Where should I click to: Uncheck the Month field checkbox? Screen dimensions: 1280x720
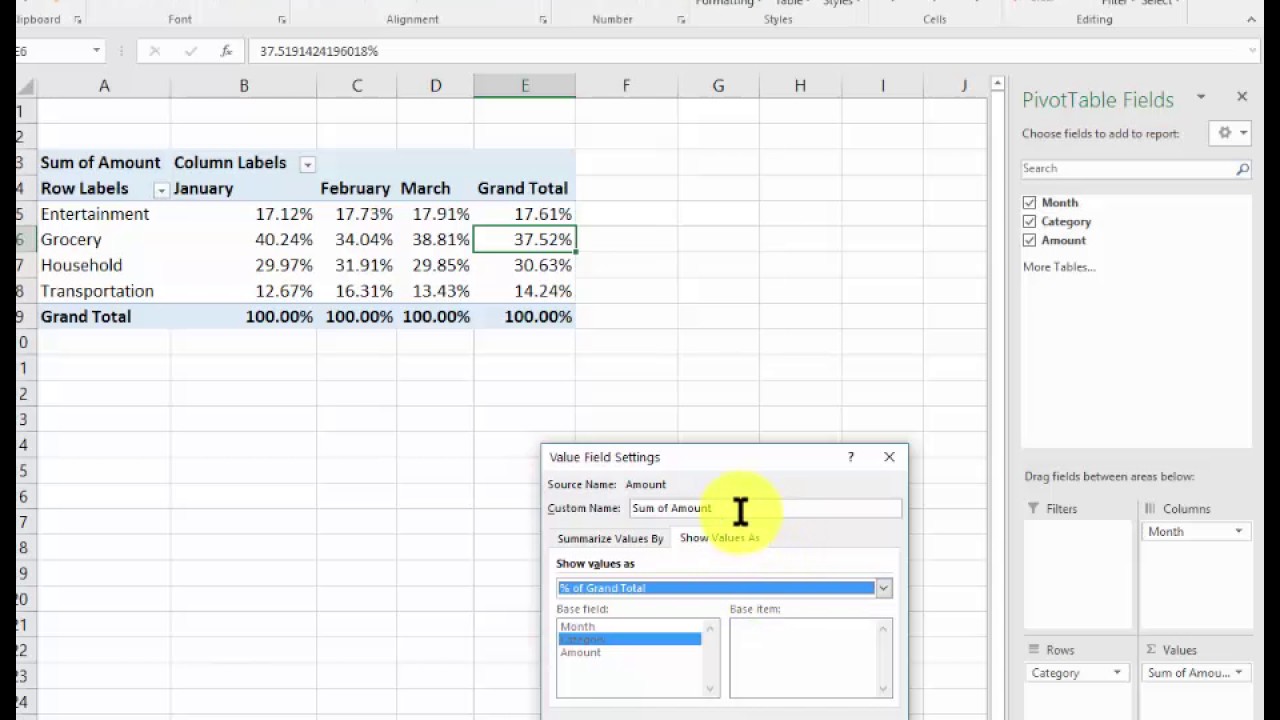[1029, 203]
